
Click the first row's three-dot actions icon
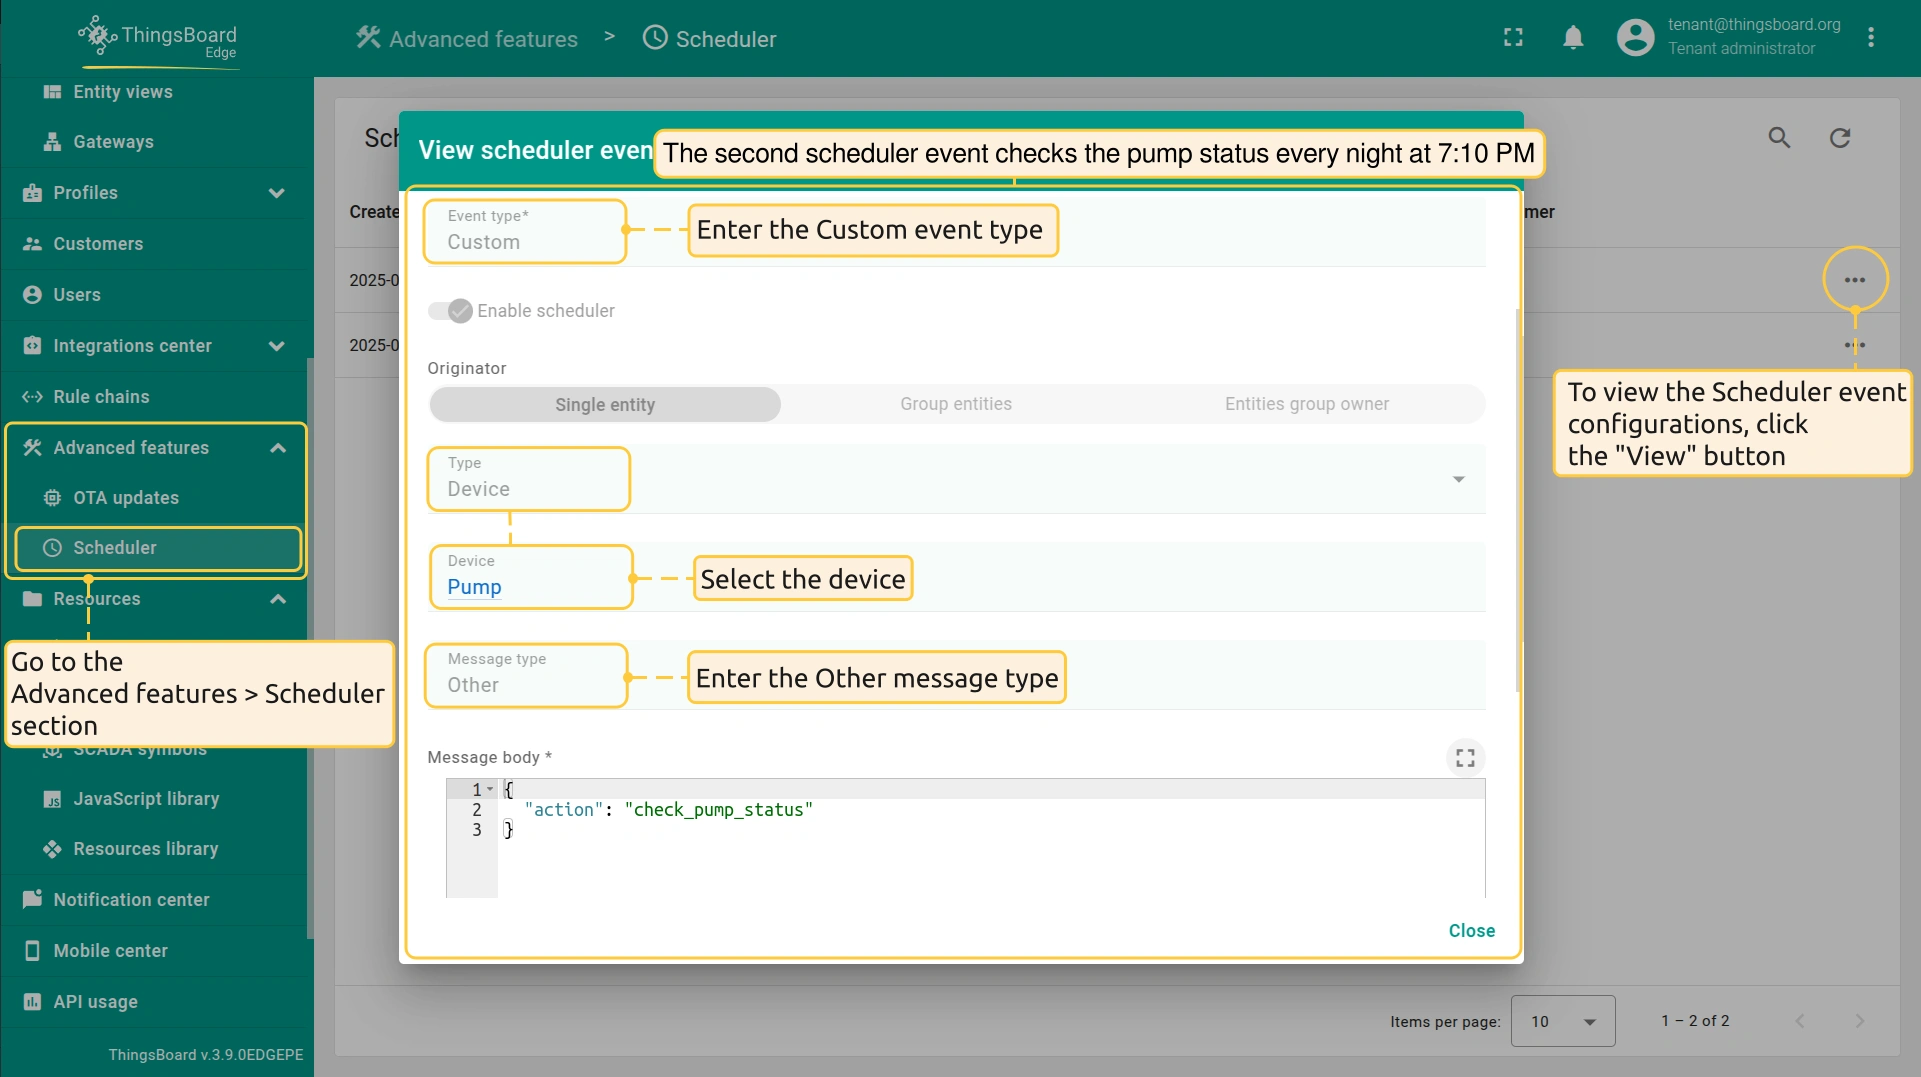click(1855, 280)
